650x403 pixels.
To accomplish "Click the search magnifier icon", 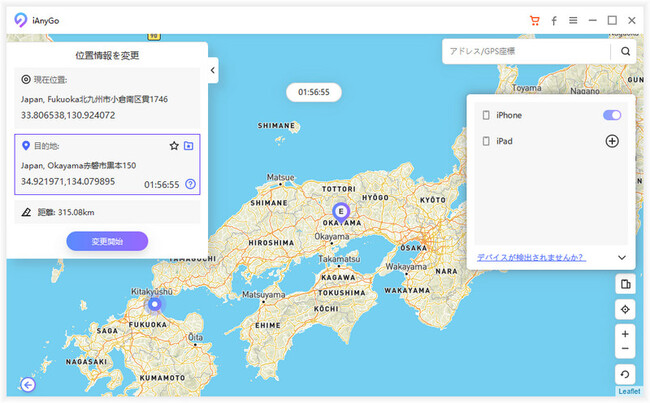I will click(626, 51).
